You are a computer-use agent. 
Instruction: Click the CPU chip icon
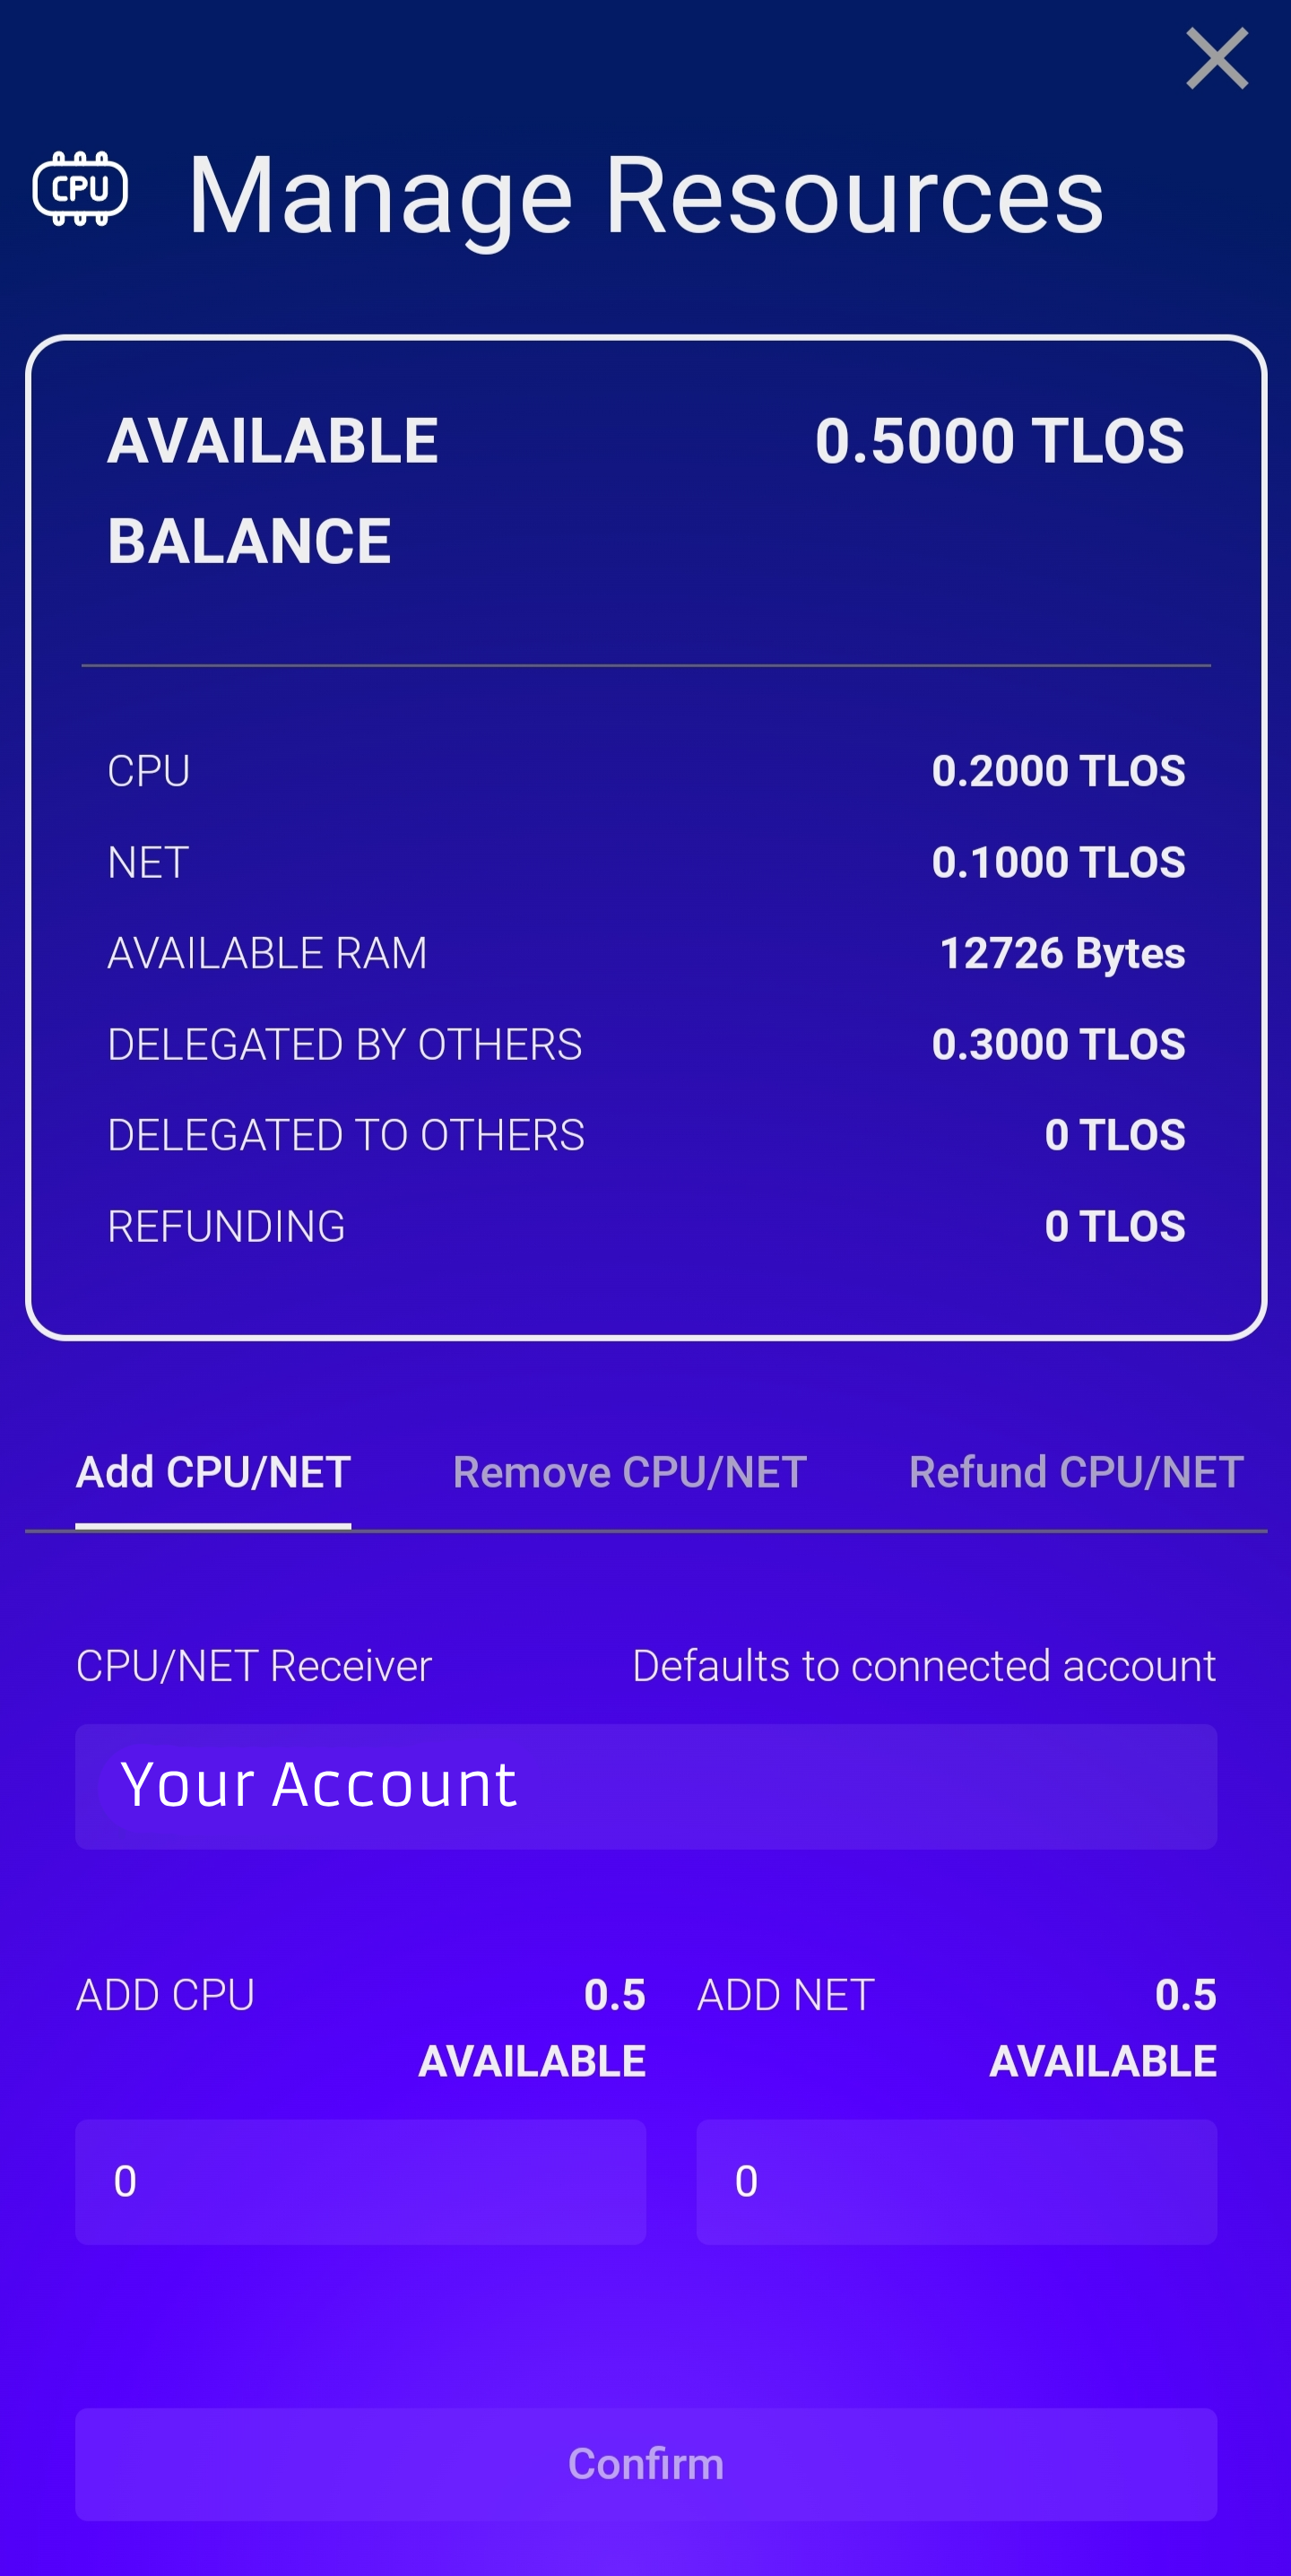(80, 189)
